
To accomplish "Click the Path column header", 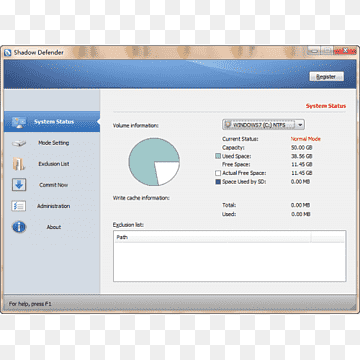I will [213, 238].
